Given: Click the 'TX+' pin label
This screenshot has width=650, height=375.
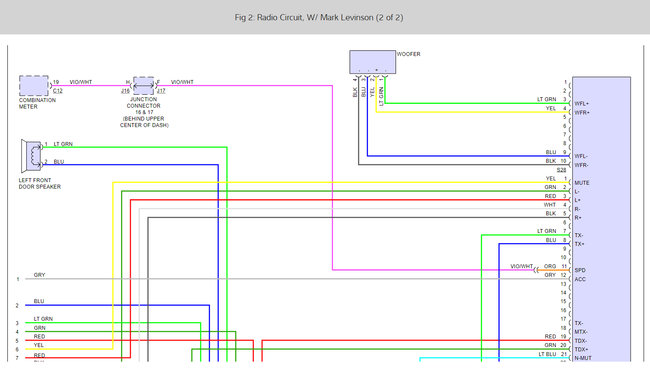Looking at the screenshot, I should click(580, 244).
